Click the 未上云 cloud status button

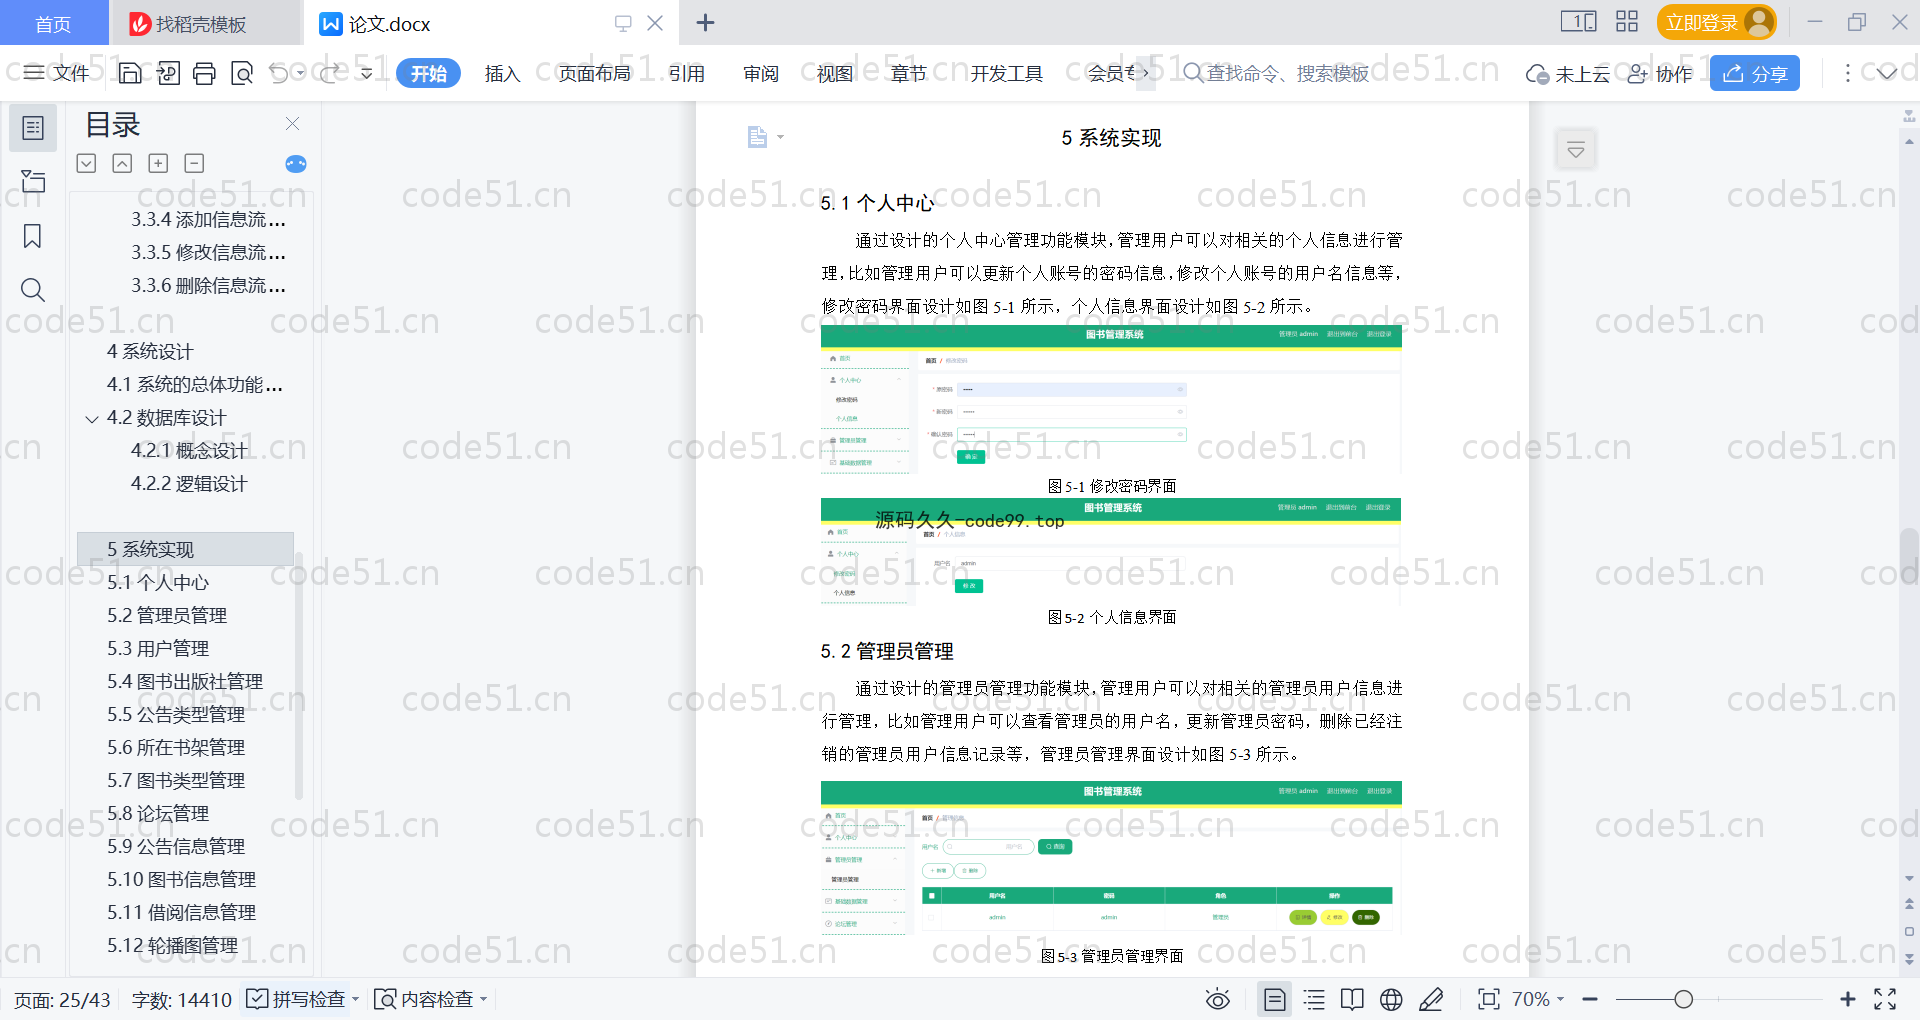click(1568, 74)
